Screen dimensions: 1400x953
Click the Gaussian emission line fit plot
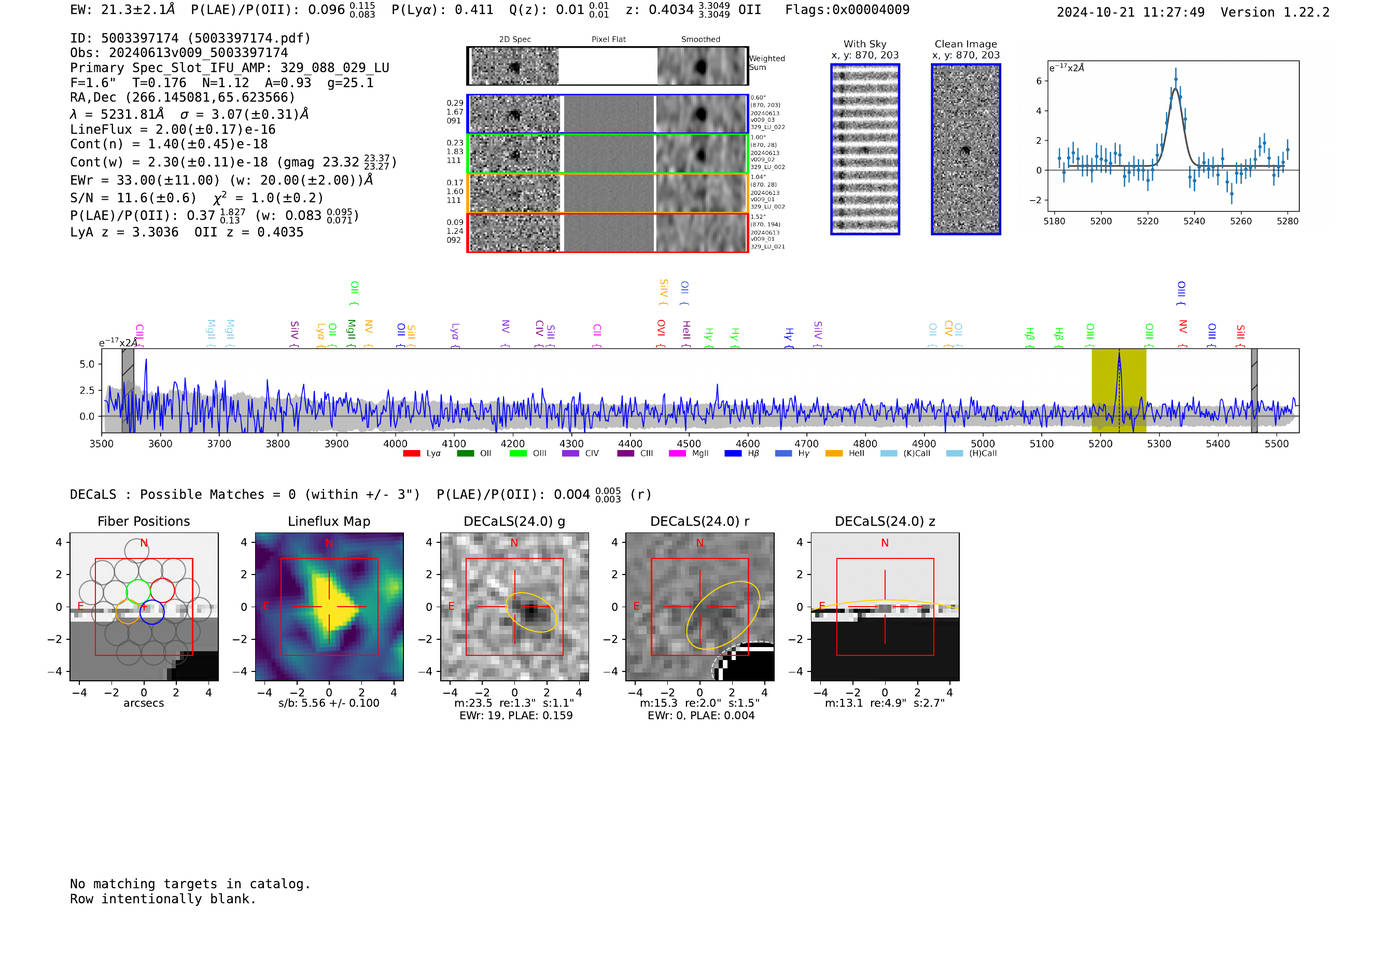pos(1172,136)
